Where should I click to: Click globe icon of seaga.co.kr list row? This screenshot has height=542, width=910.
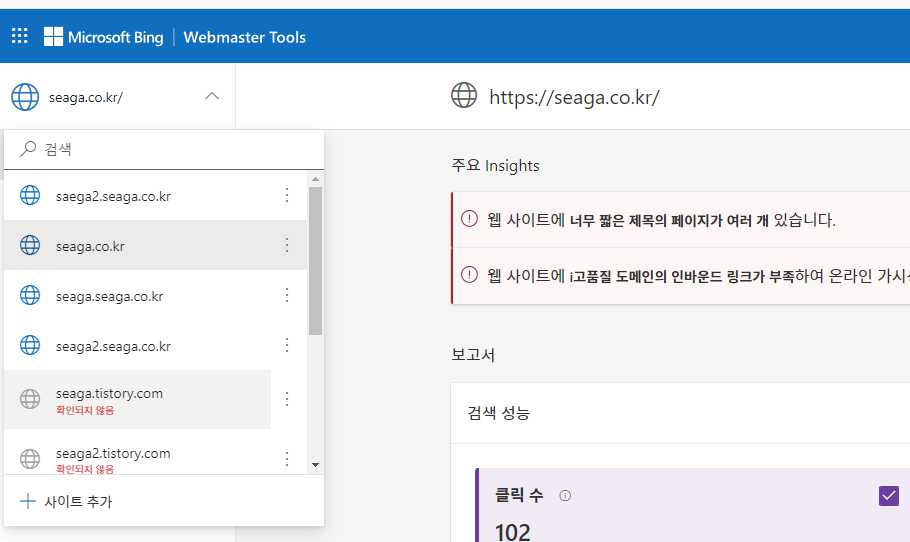30,245
